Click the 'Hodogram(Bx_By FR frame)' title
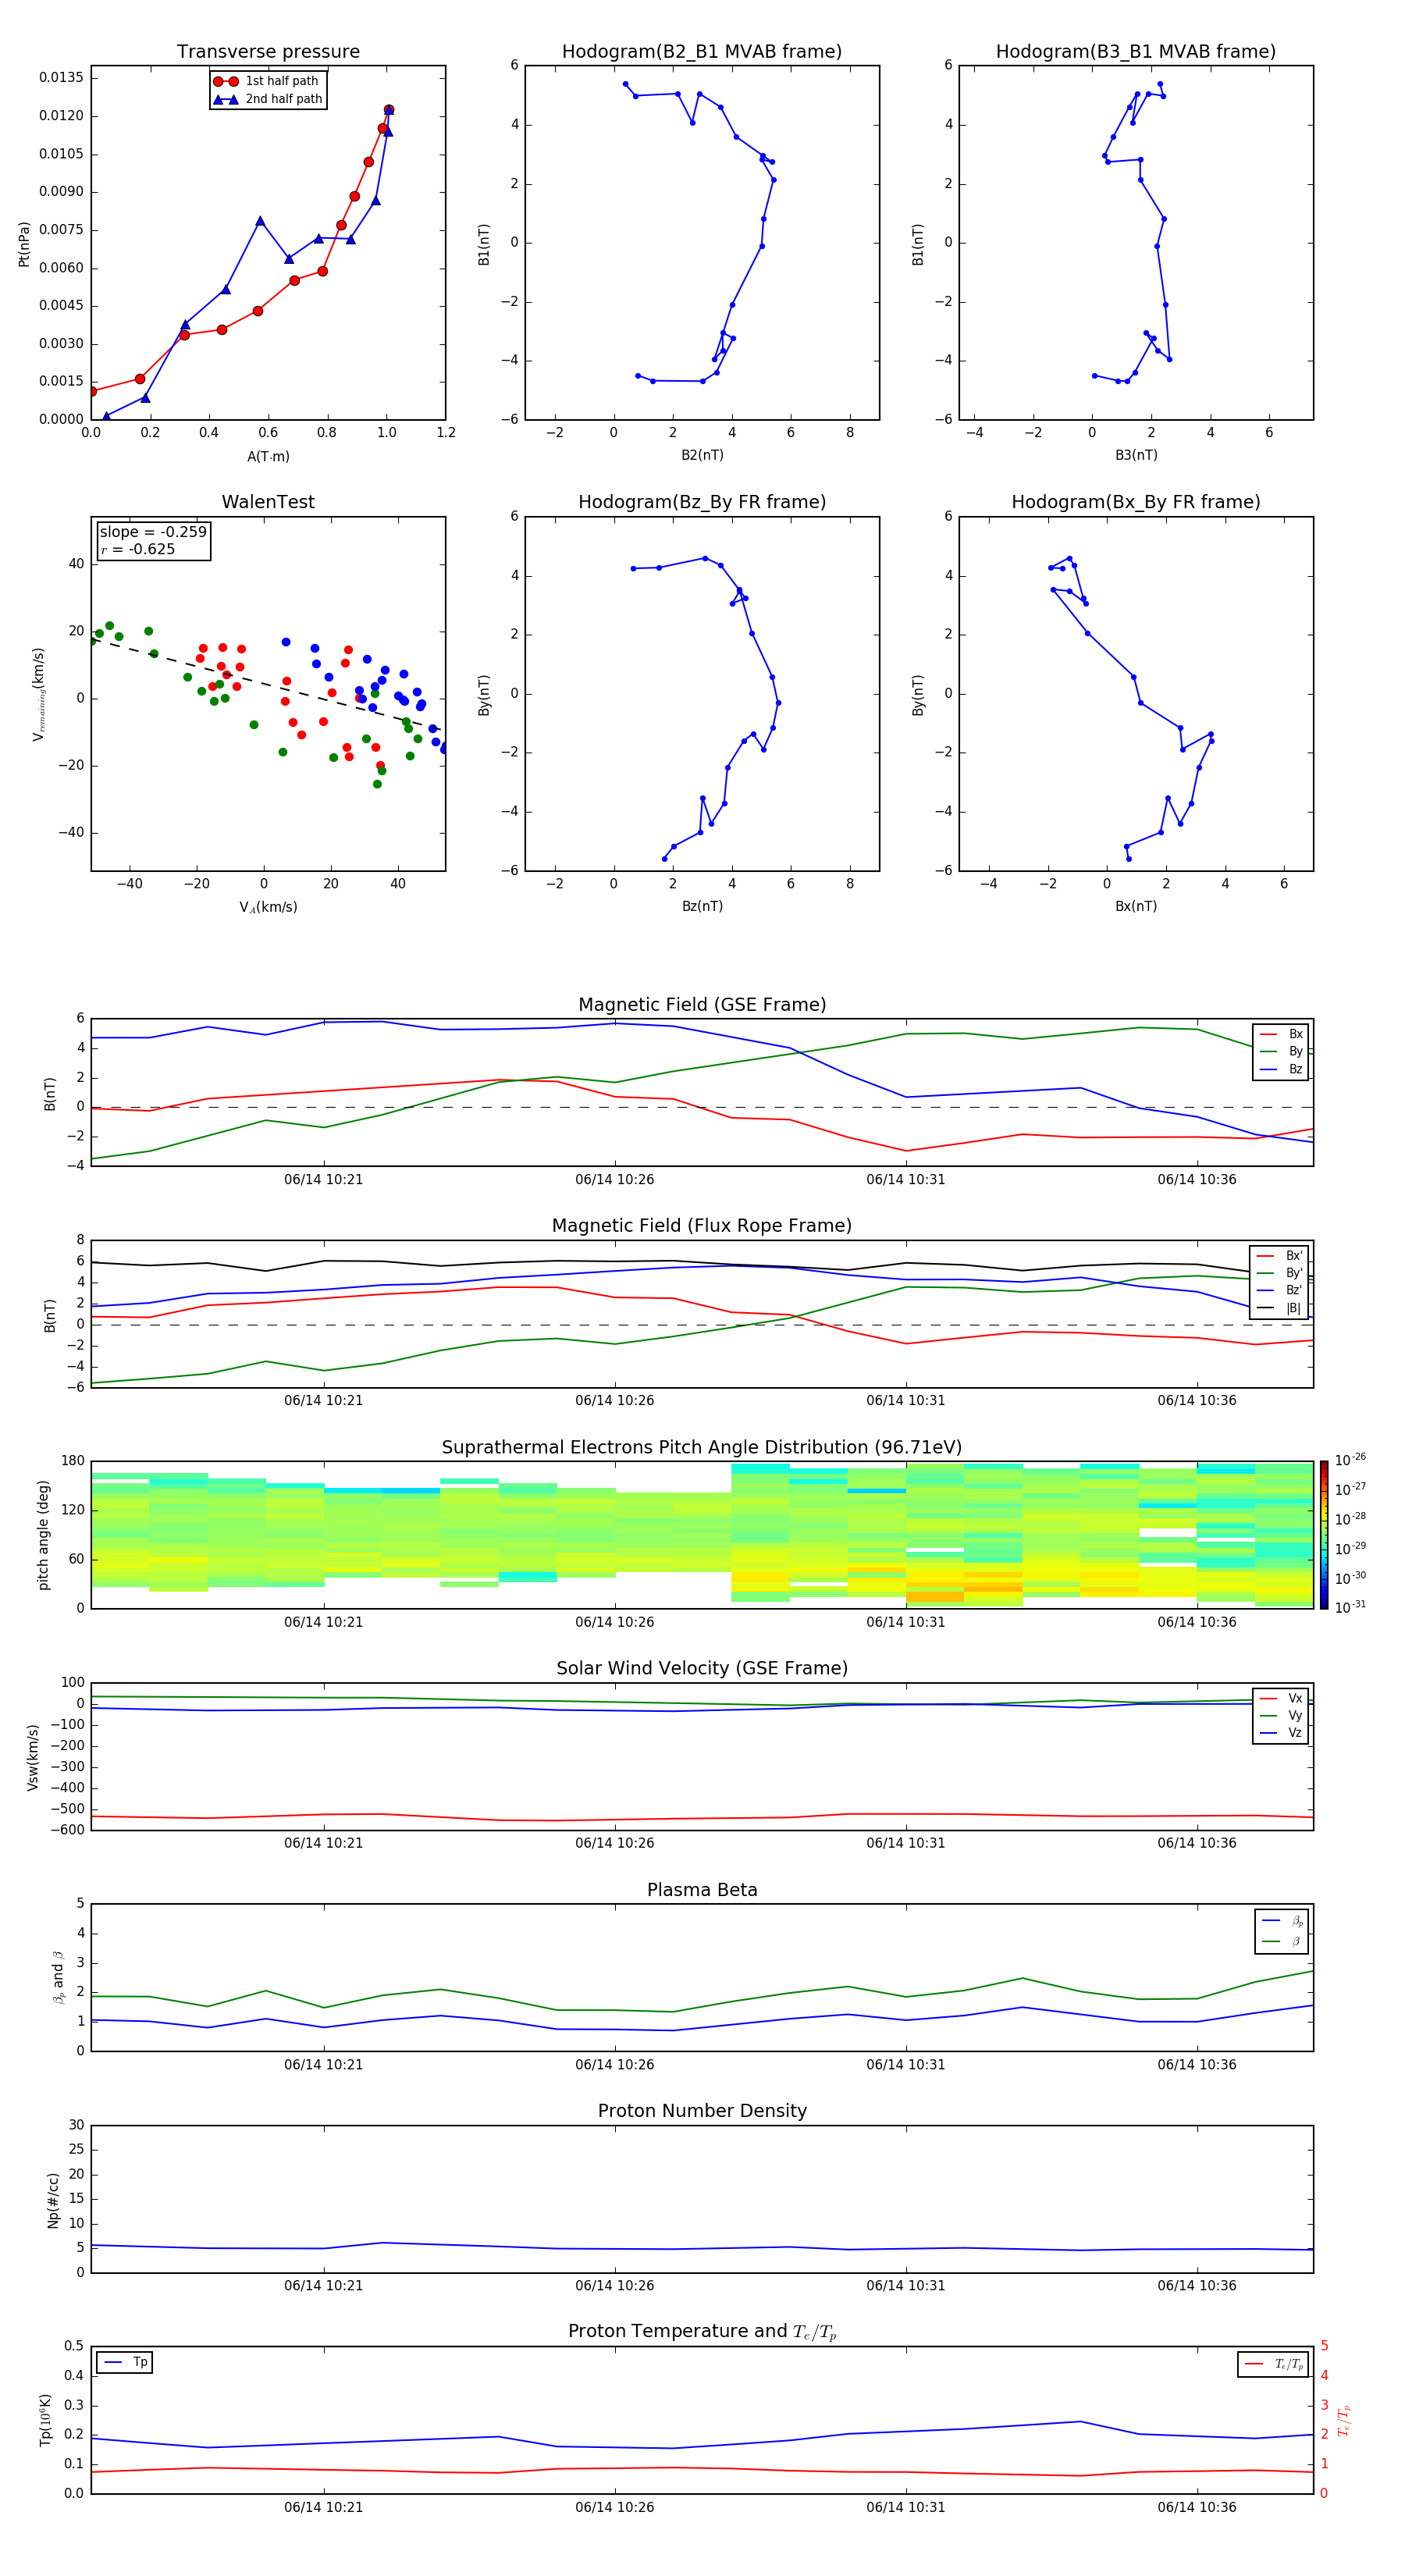This screenshot has height=2576, width=1405. pos(1136,502)
